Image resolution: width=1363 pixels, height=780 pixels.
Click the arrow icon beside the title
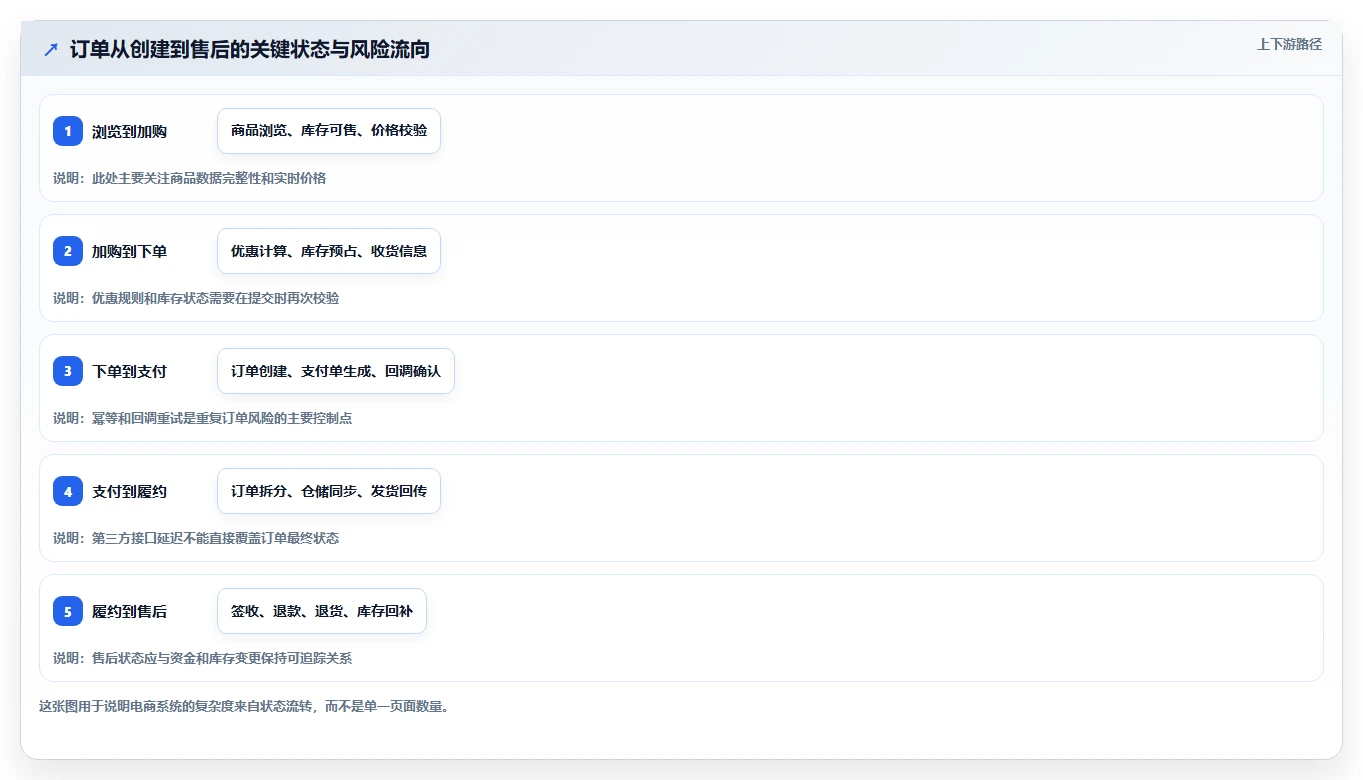click(51, 50)
